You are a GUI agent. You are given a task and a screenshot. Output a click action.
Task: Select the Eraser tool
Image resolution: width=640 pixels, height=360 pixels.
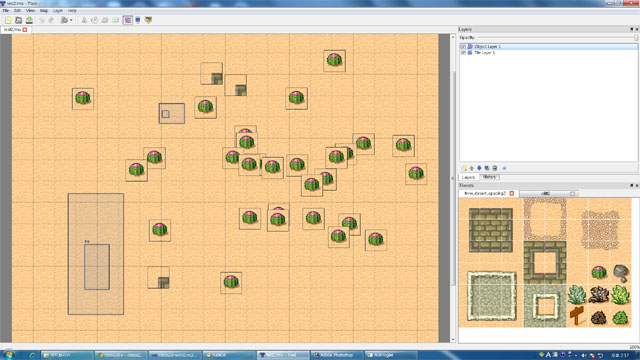[105, 20]
